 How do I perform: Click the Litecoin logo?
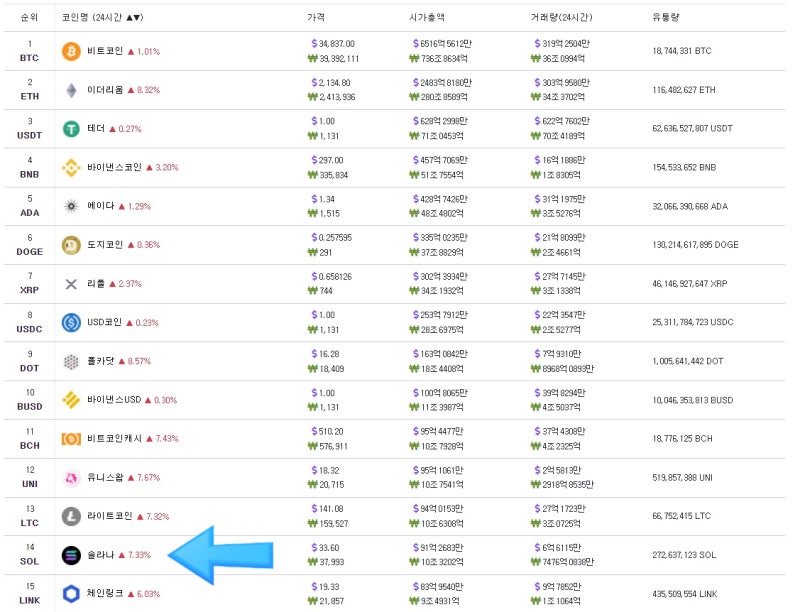click(71, 517)
